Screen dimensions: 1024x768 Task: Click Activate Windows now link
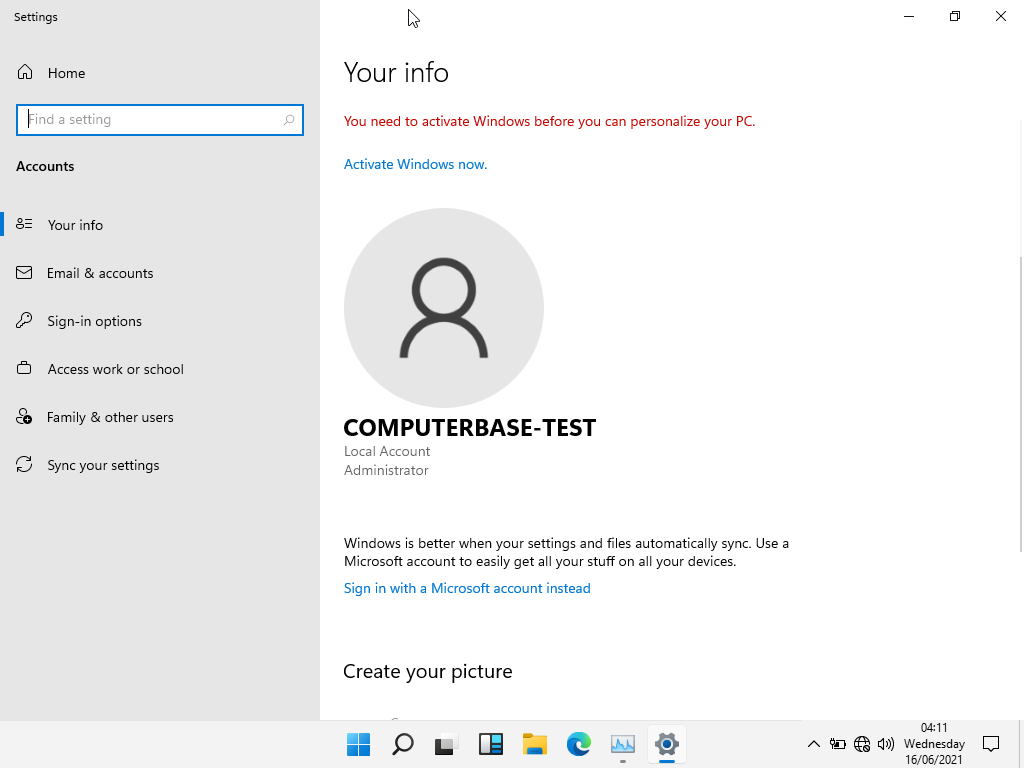(x=415, y=165)
